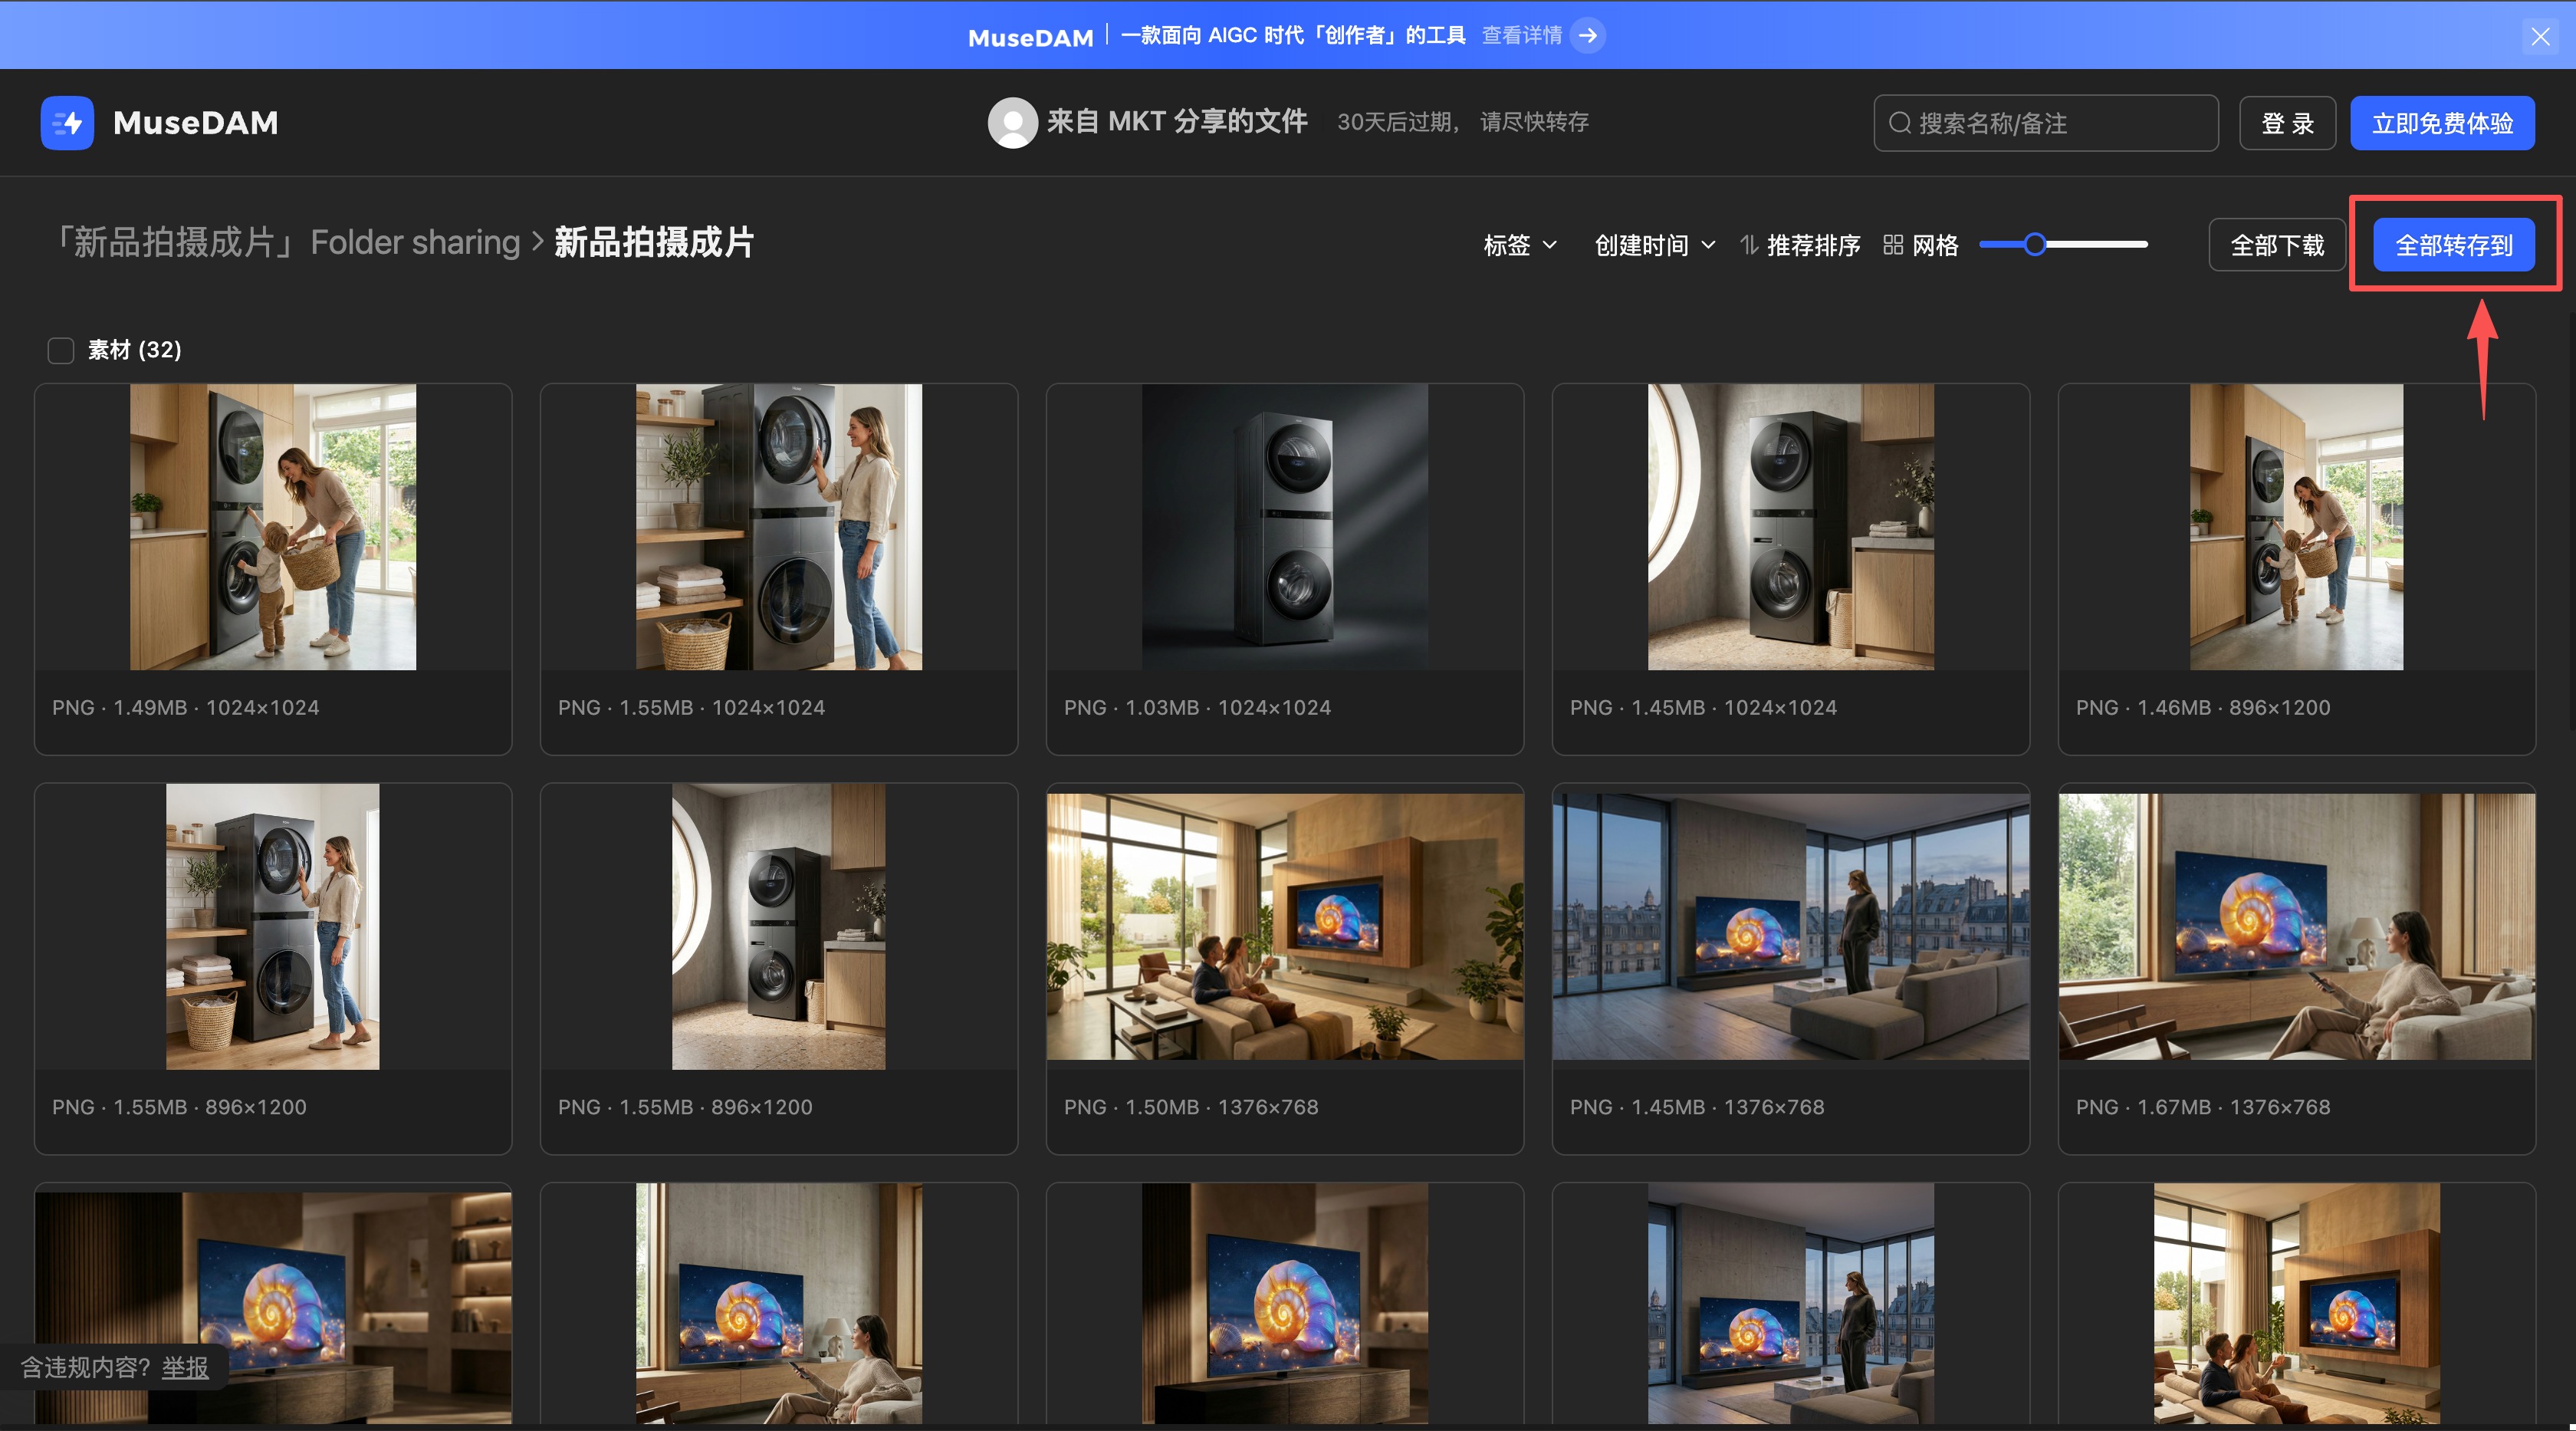Open the dark studio washer thumbnail

click(1284, 527)
